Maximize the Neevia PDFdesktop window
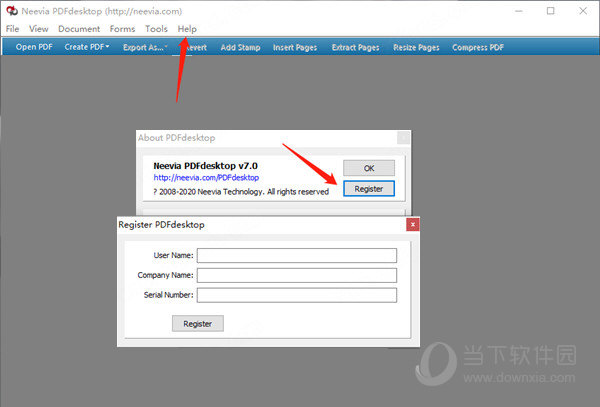The image size is (600, 407). point(551,11)
